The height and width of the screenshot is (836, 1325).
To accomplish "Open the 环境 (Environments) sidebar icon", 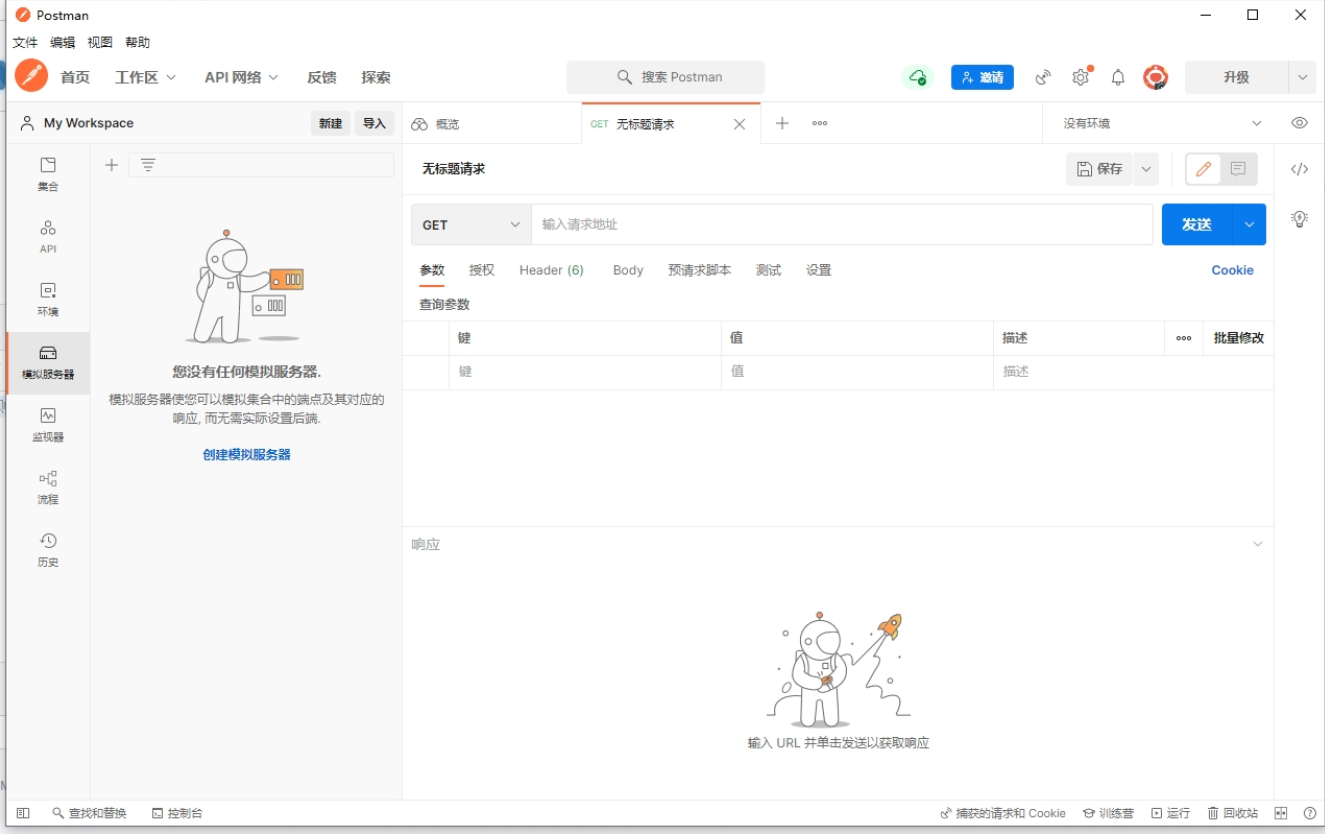I will (x=48, y=299).
